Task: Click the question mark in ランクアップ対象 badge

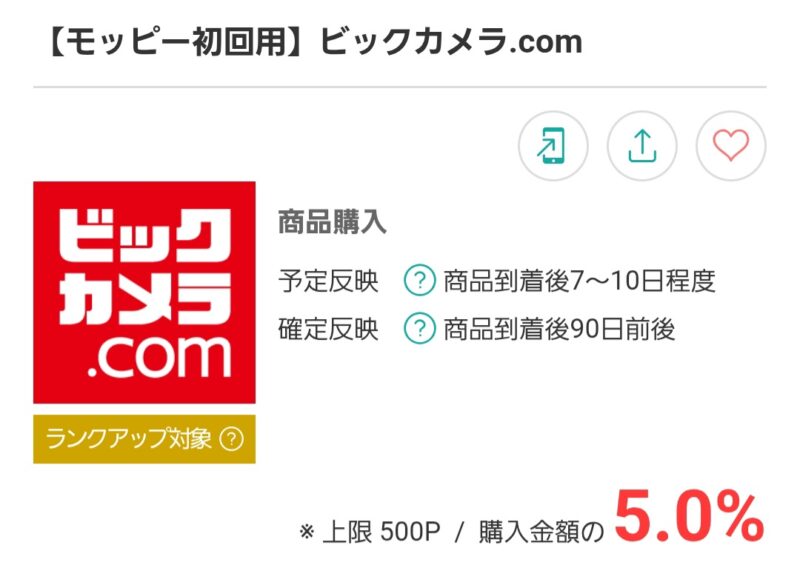Action: (232, 439)
